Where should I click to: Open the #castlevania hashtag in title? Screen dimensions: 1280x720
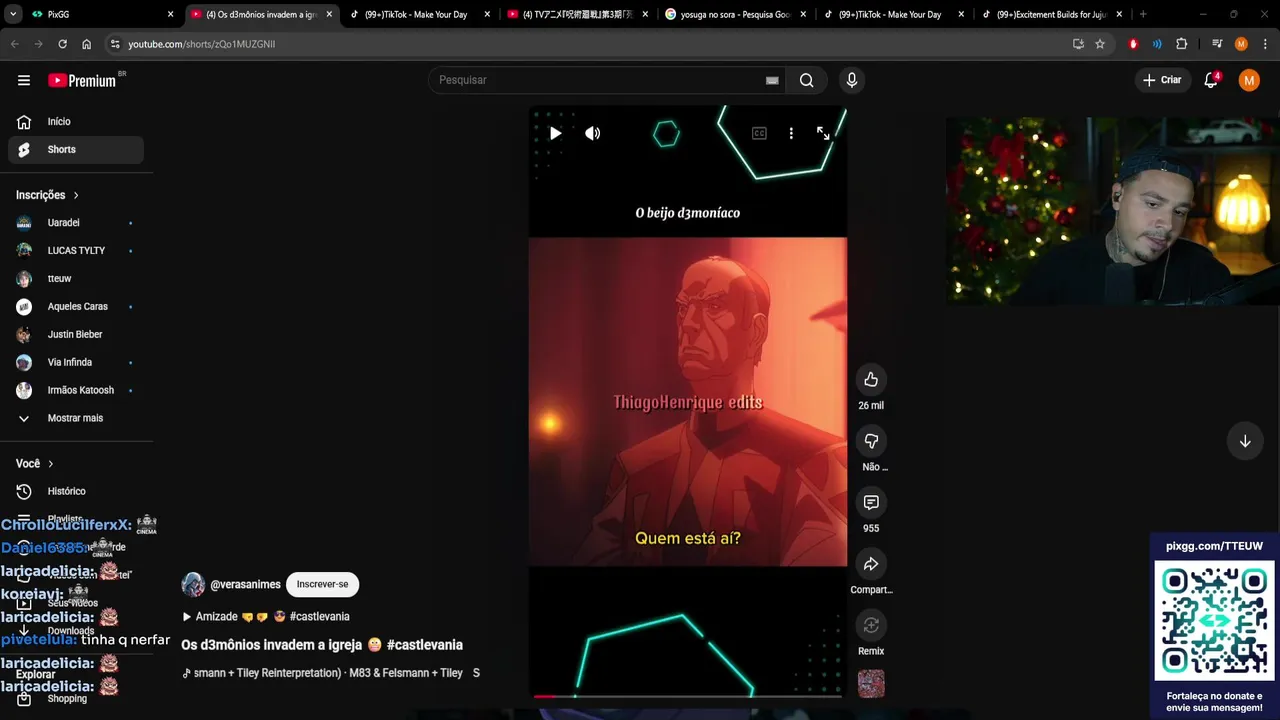425,645
